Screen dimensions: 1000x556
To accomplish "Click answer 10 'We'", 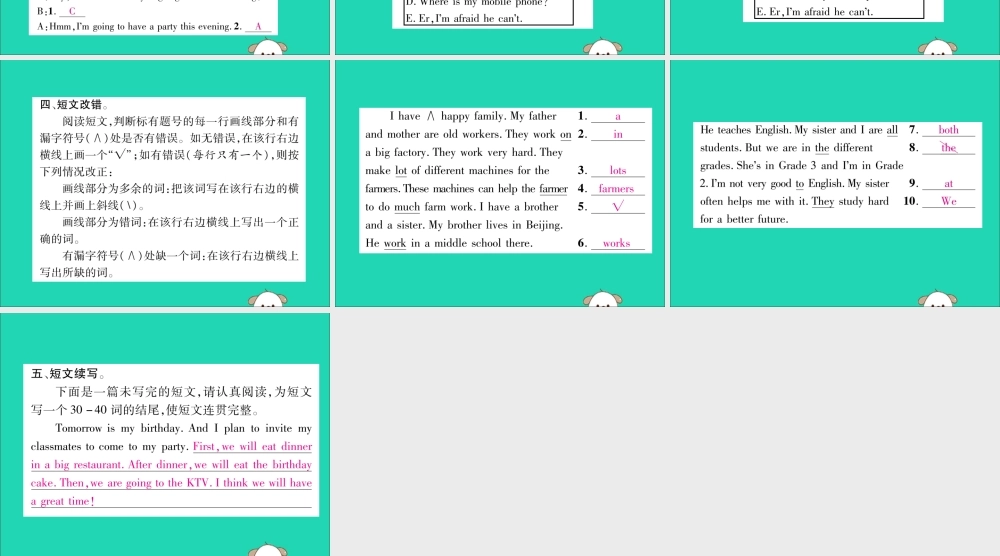I will (948, 201).
